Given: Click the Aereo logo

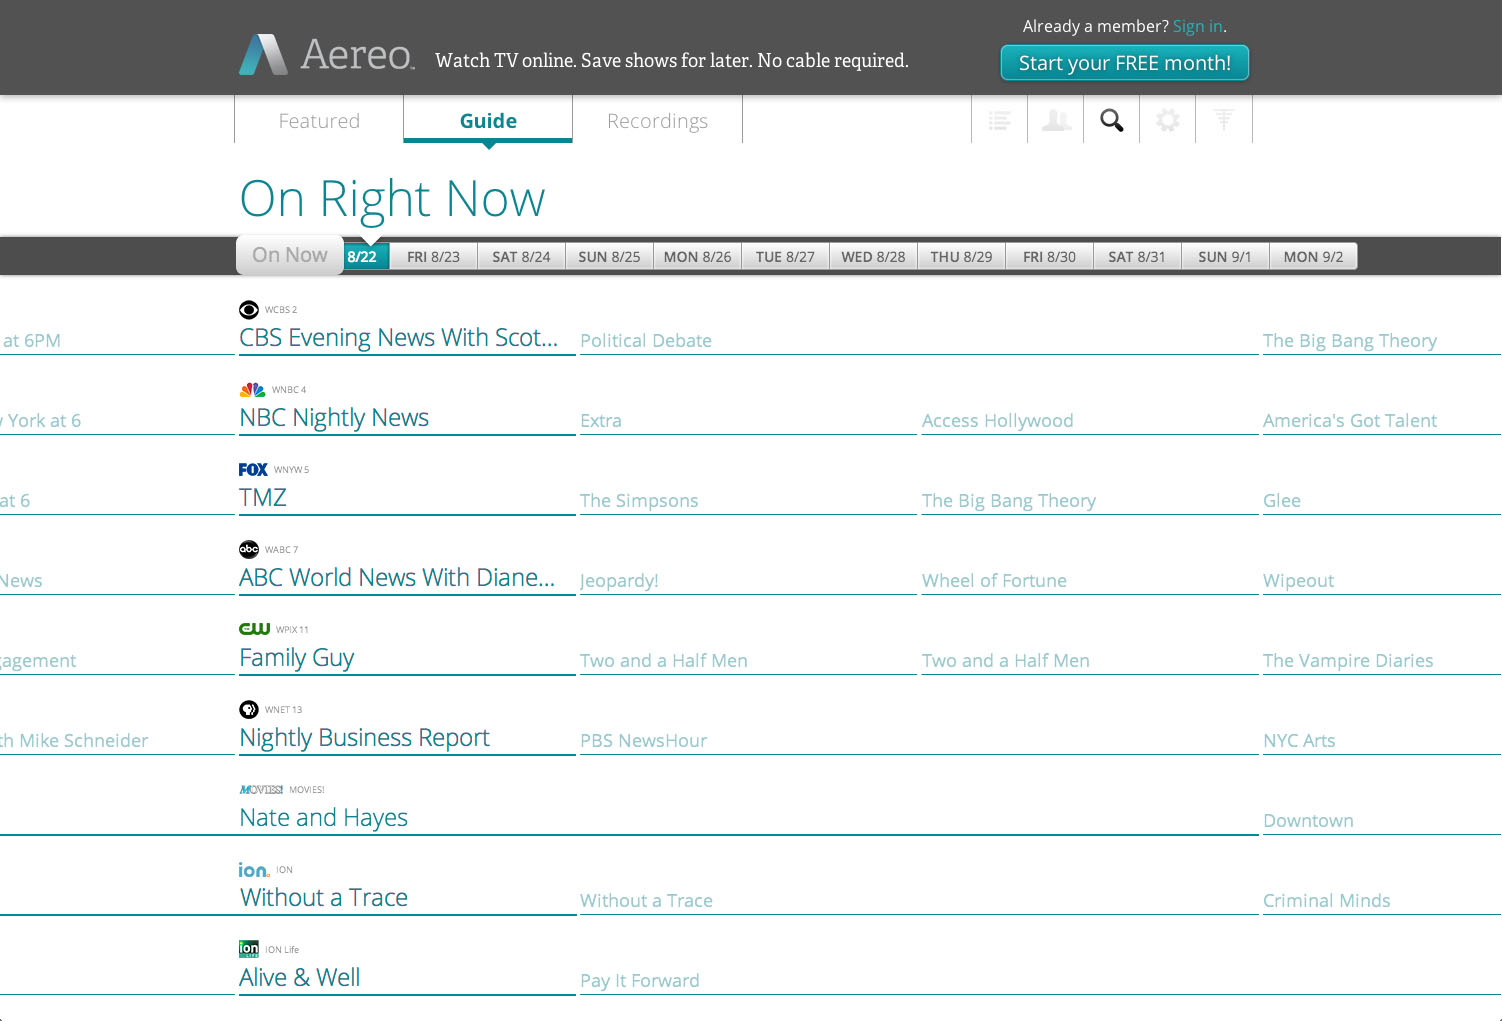Looking at the screenshot, I should (x=326, y=55).
